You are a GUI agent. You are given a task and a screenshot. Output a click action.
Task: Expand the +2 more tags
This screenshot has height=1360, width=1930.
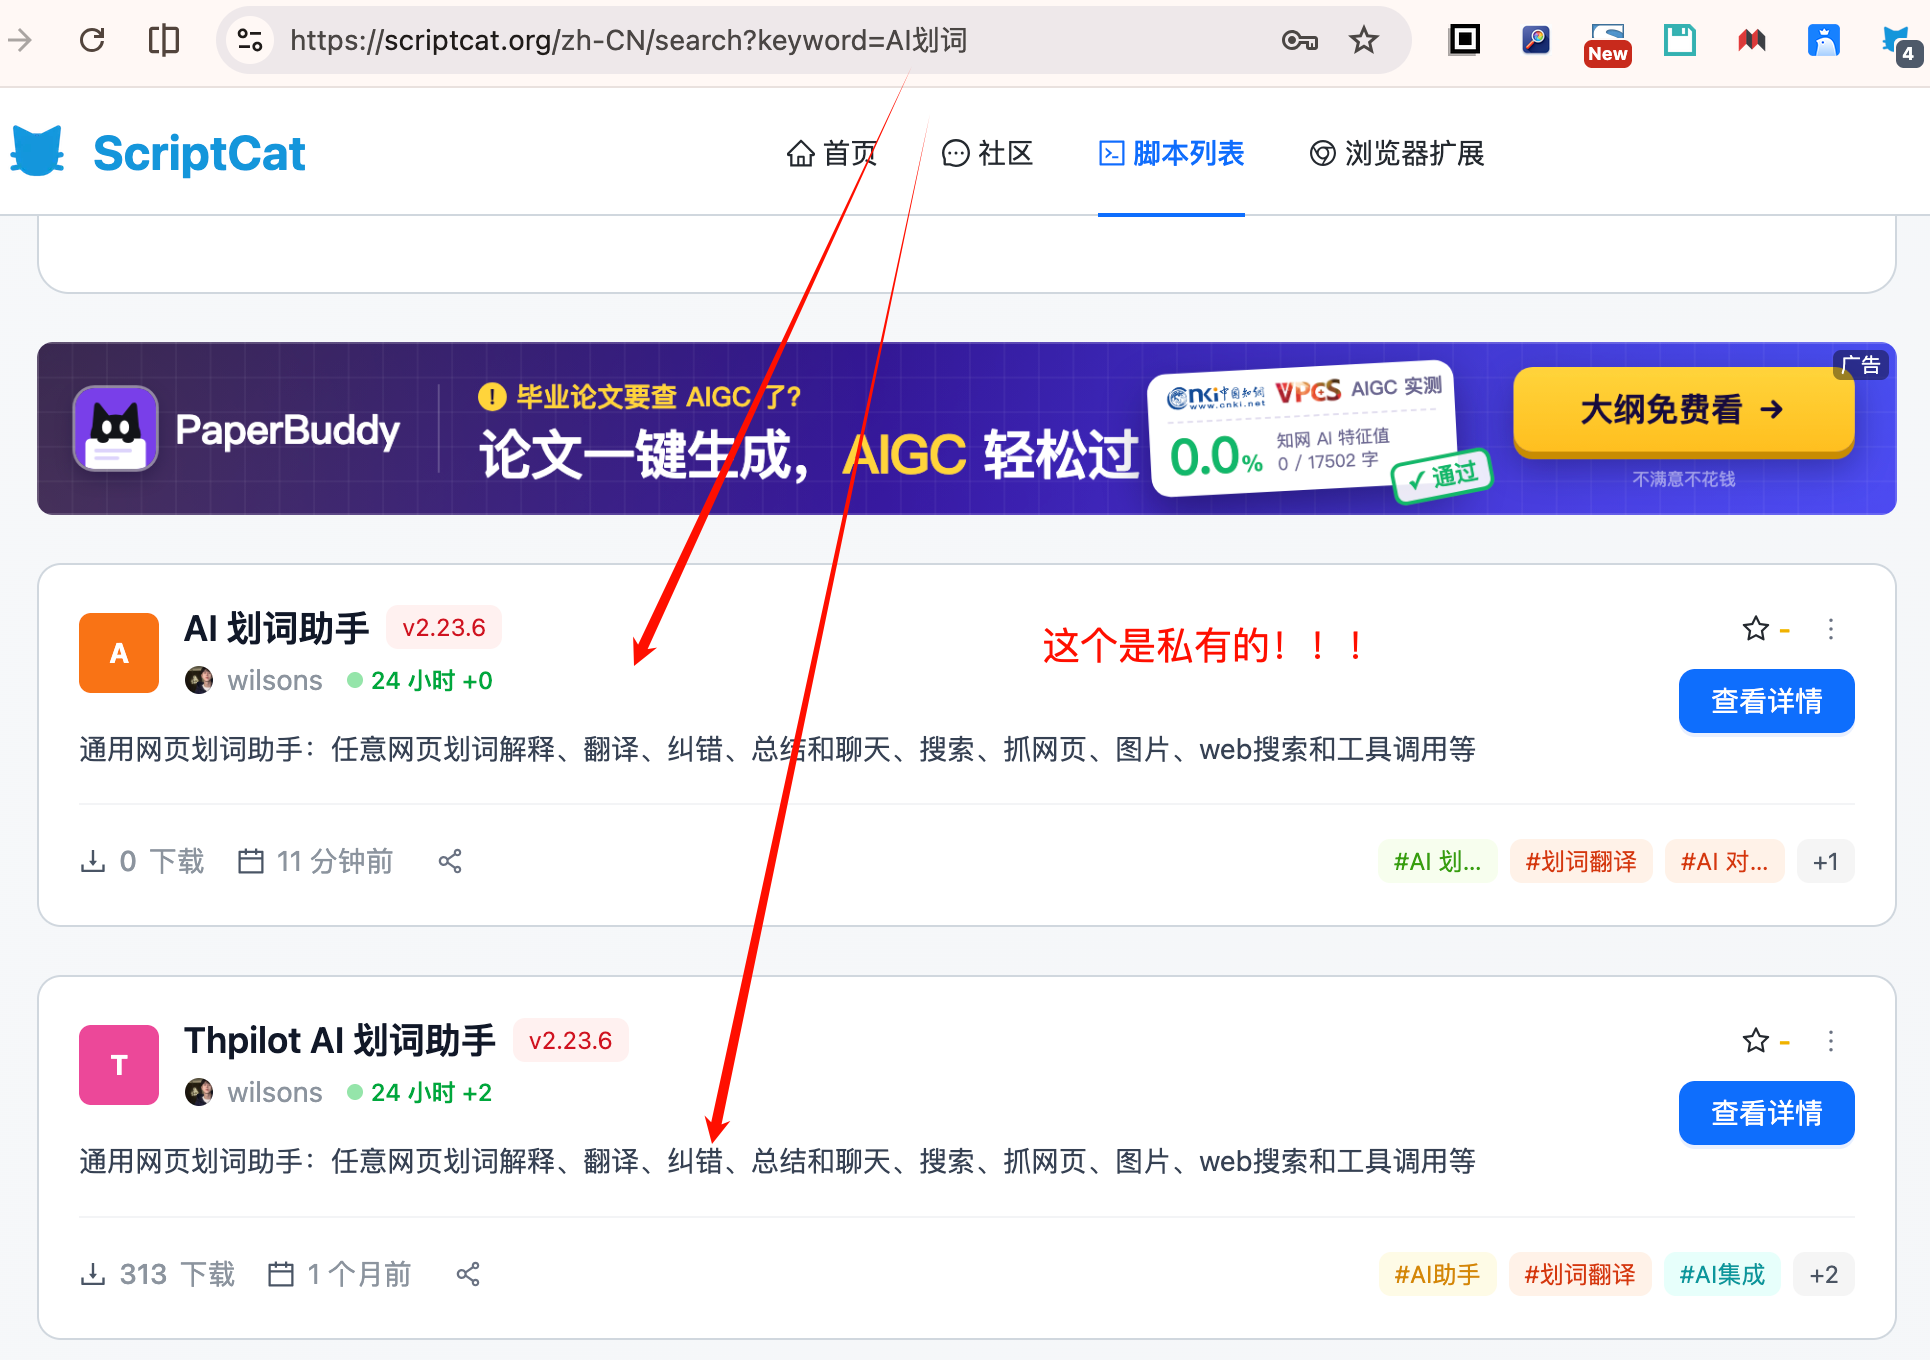click(x=1824, y=1274)
